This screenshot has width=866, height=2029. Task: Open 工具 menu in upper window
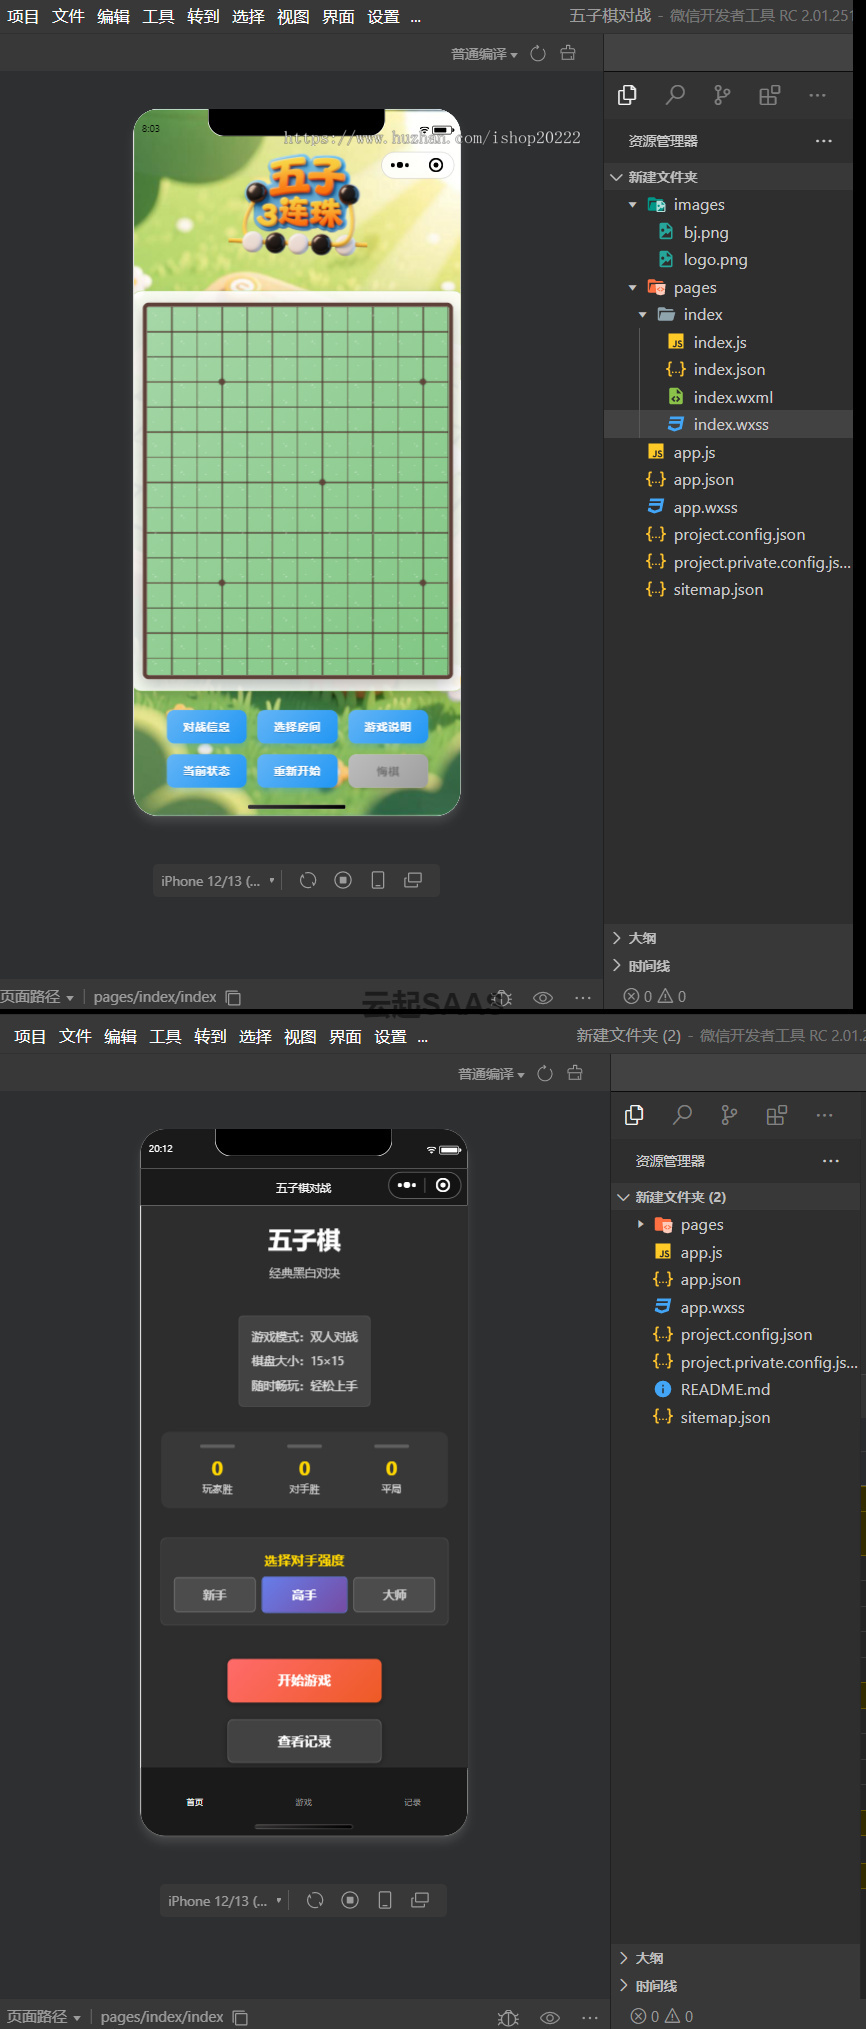click(158, 17)
